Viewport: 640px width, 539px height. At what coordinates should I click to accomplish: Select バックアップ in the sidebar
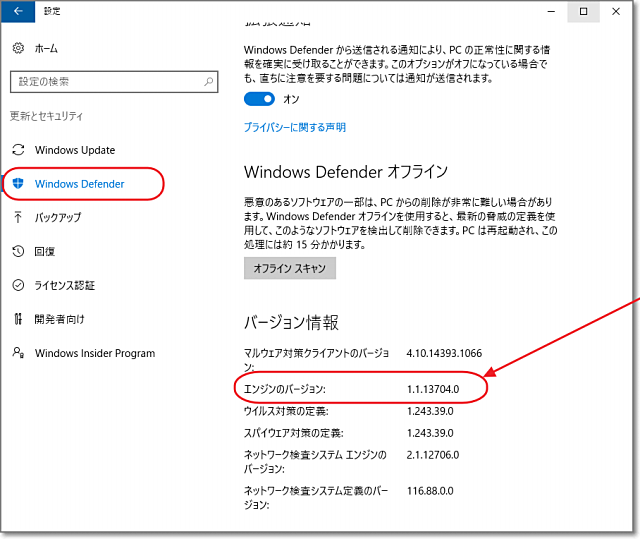coord(58,217)
